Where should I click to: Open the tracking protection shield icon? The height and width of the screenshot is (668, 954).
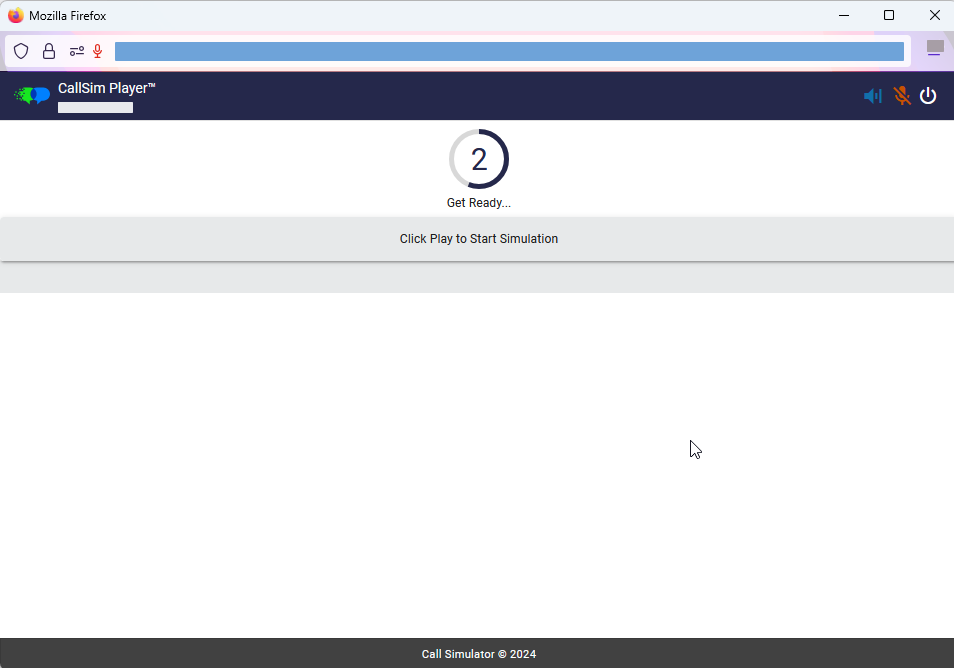(21, 51)
